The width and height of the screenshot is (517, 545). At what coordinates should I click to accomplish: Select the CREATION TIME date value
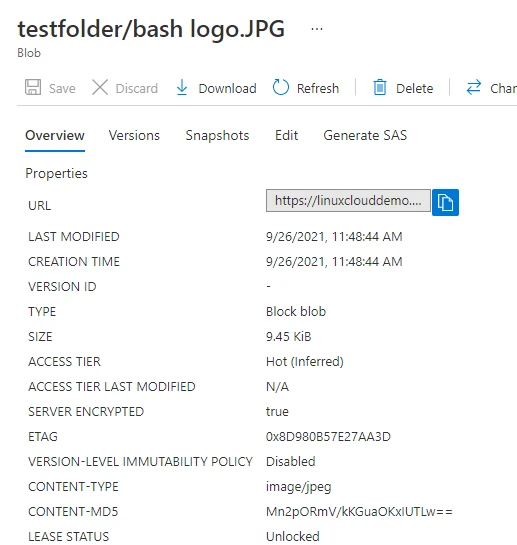(334, 262)
